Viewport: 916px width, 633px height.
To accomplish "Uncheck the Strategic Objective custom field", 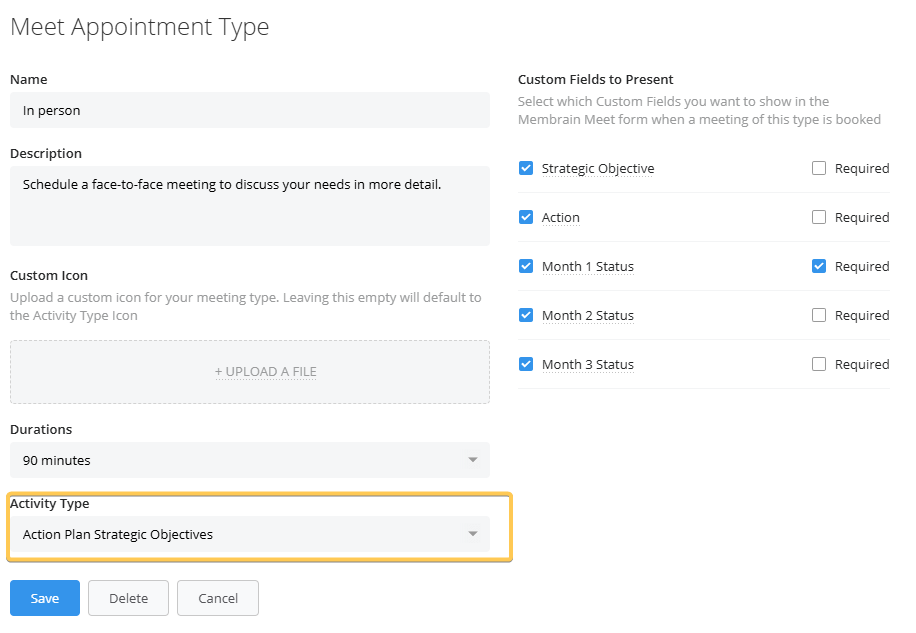I will (x=526, y=168).
